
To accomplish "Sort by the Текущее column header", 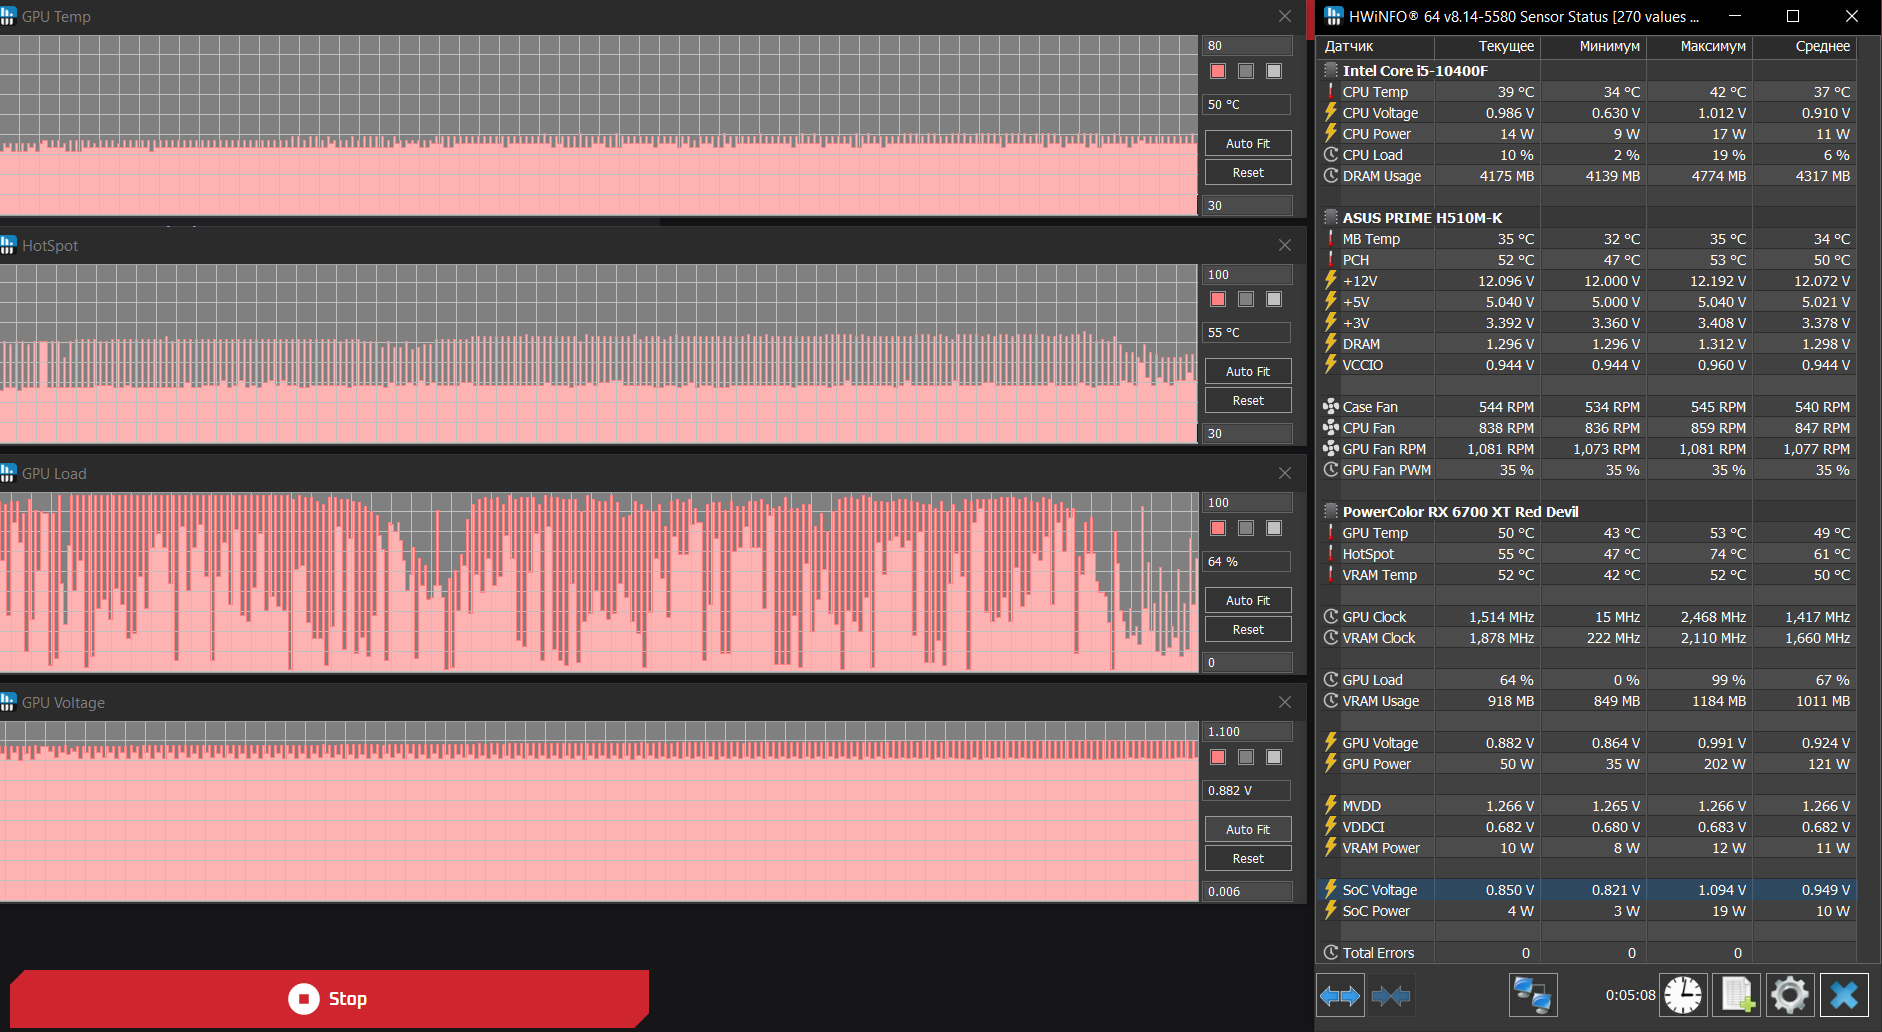I will click(1488, 46).
